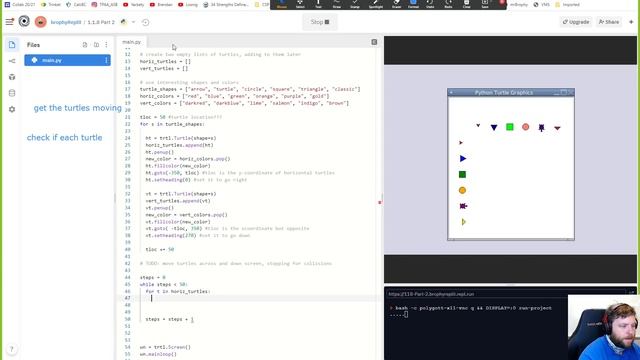This screenshot has width=640, height=360.
Task: Open the Packages cube sidebar icon
Action: coord(12,77)
